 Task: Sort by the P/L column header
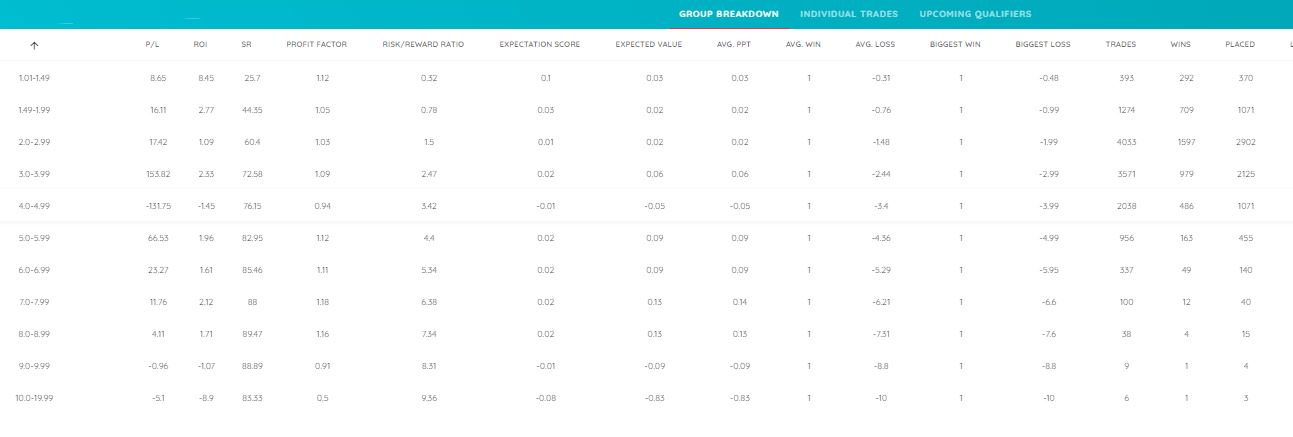(153, 45)
